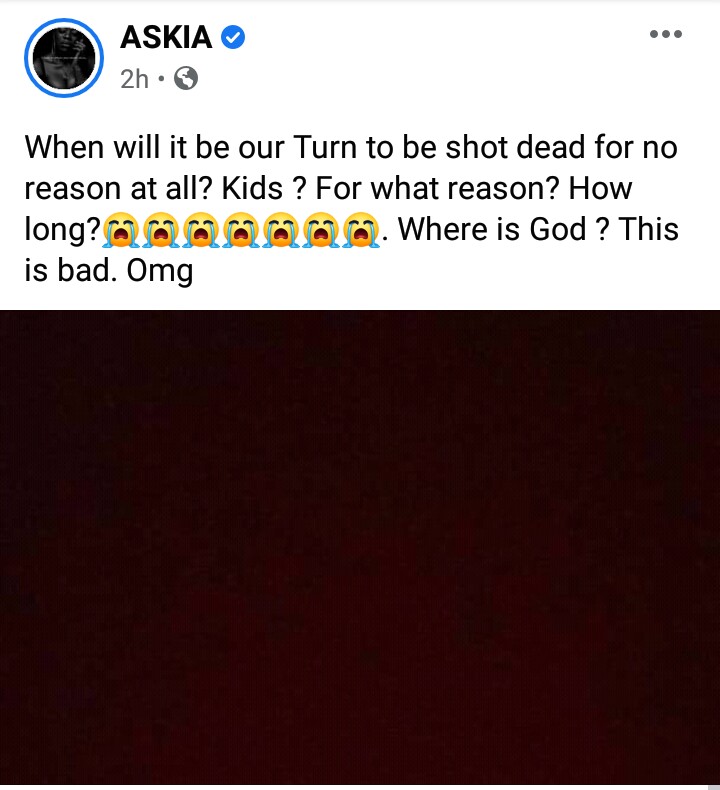Click the globe public-audience icon

tap(186, 79)
